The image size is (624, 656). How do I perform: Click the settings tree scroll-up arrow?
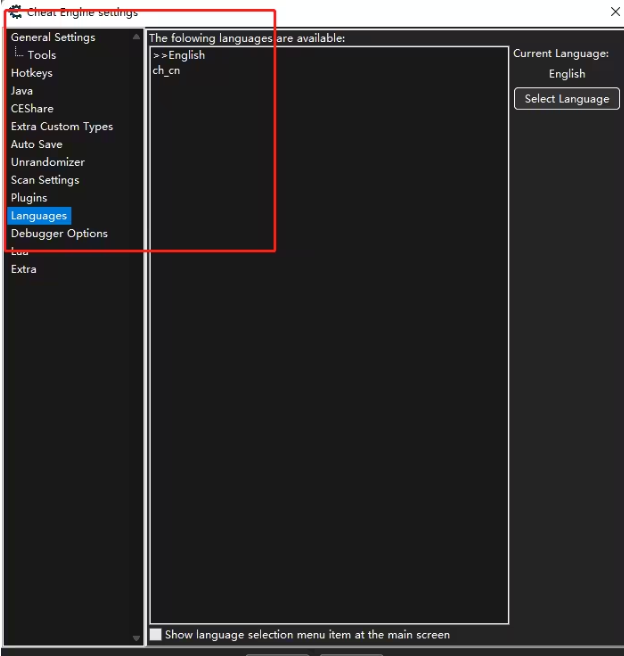(136, 37)
